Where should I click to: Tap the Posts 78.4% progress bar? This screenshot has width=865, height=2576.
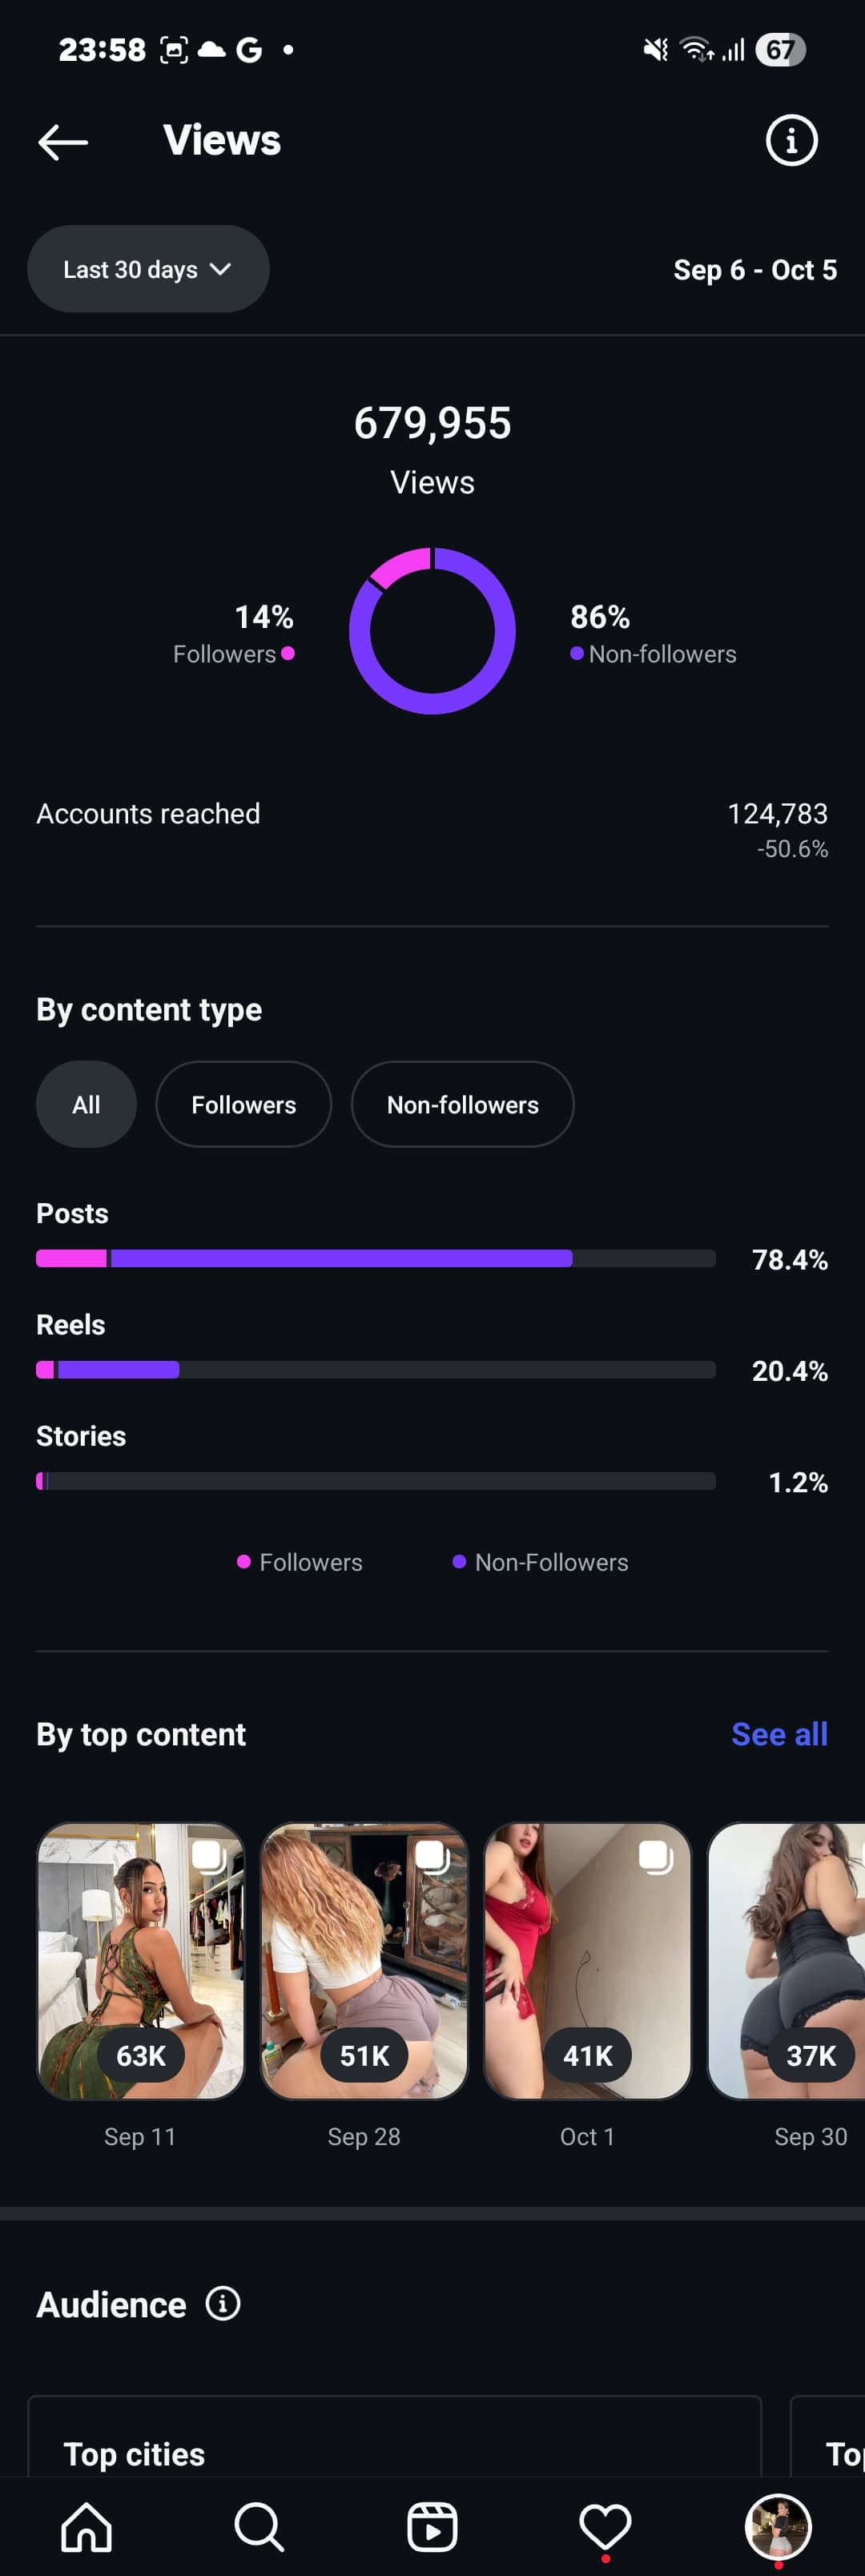376,1258
